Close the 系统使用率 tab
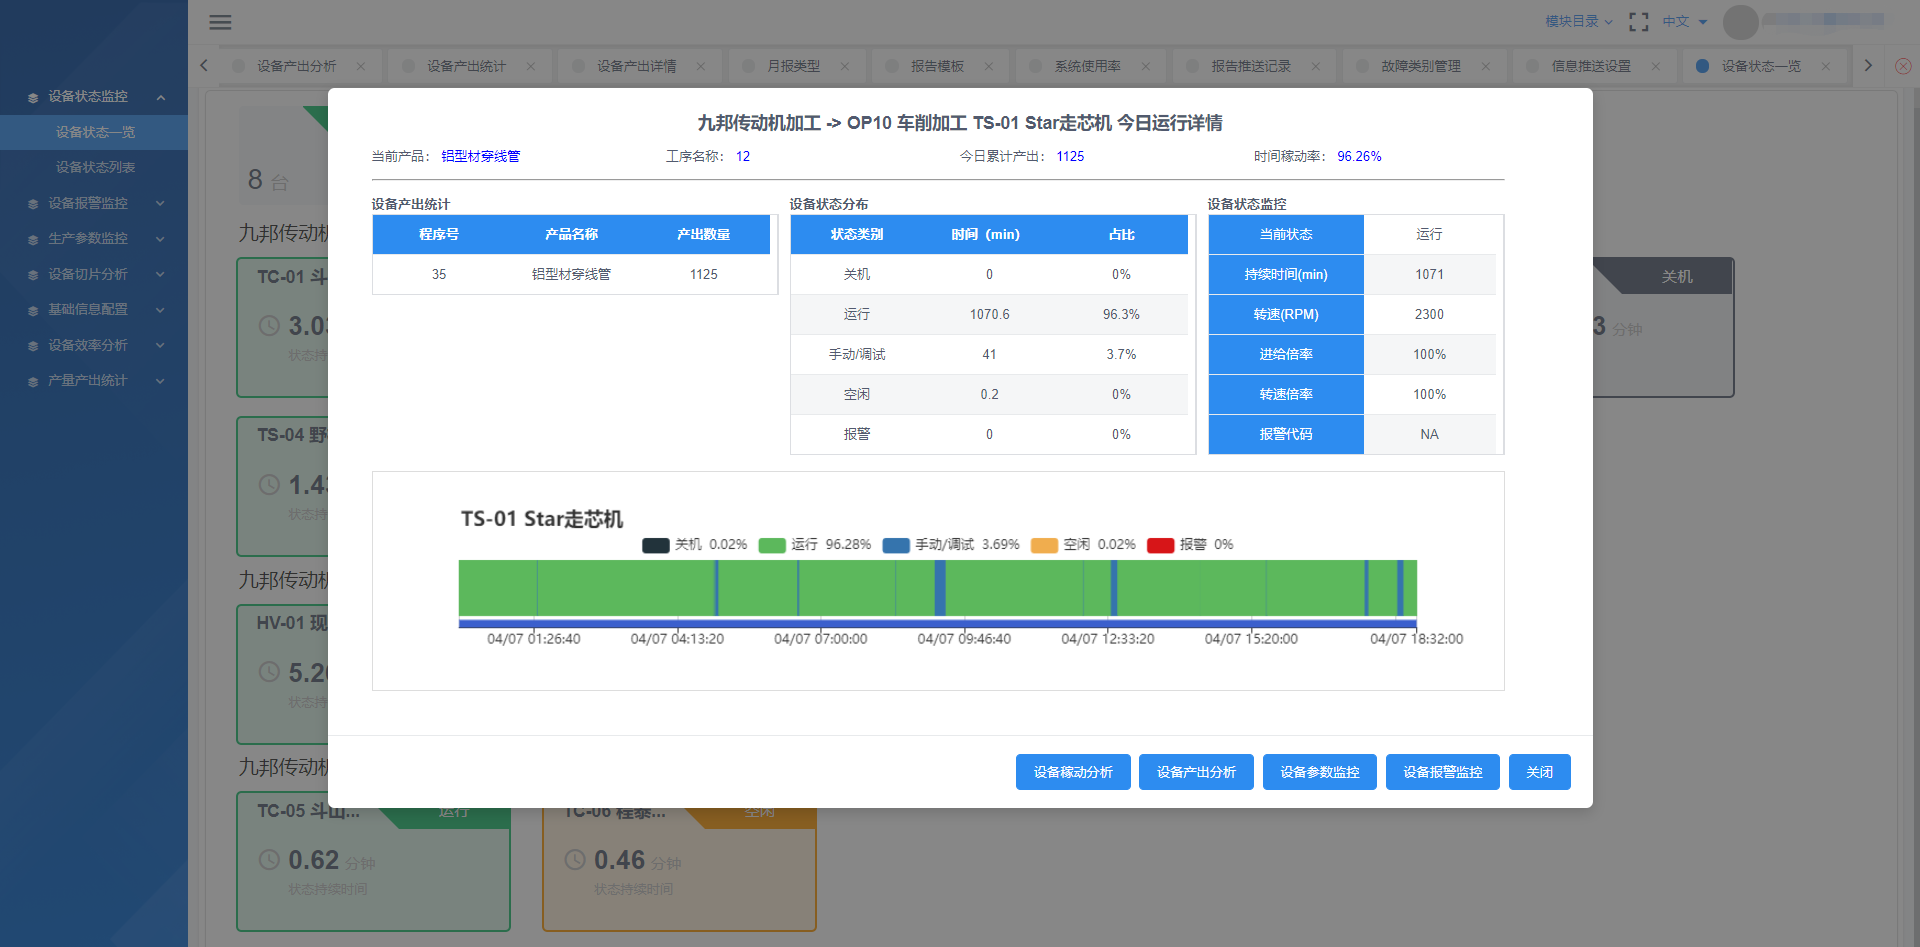The width and height of the screenshot is (1920, 947). coord(1146,66)
